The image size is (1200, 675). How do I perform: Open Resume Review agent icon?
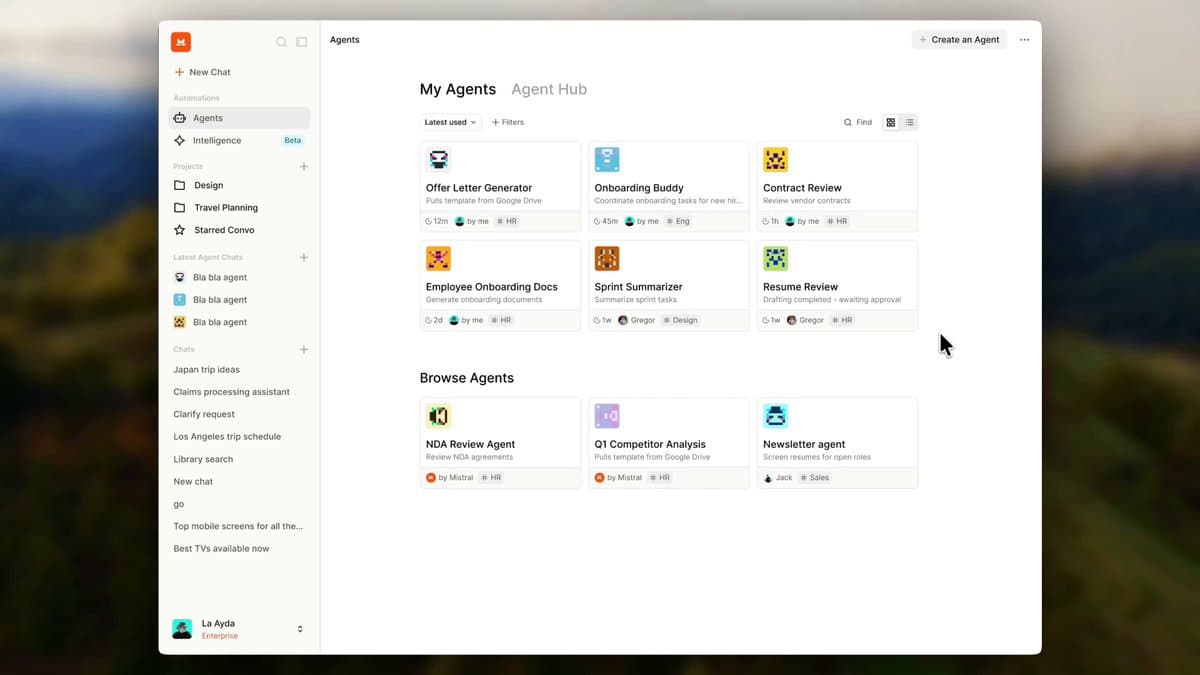775,258
